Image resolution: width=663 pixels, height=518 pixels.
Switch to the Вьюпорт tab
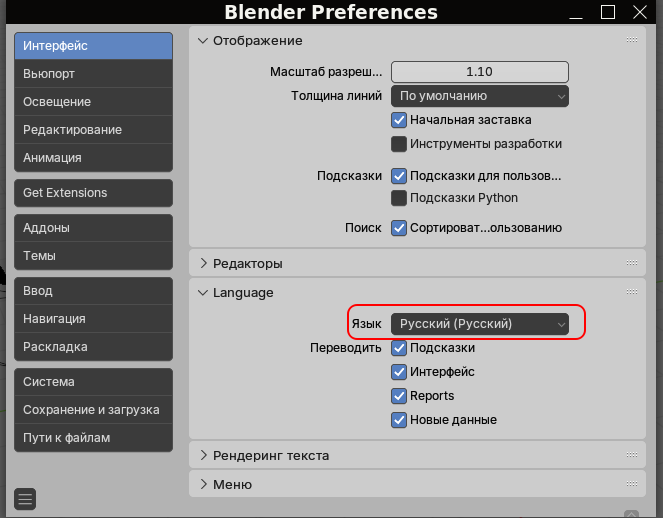click(95, 74)
